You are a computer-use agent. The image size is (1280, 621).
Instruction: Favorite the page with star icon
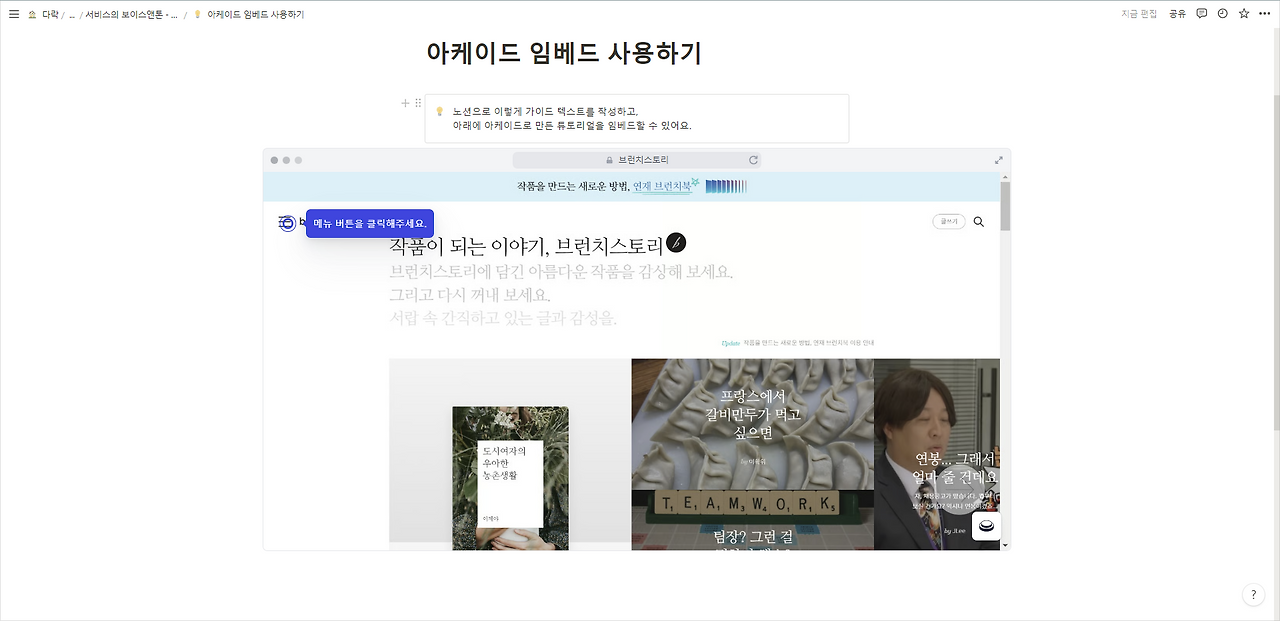[1244, 14]
